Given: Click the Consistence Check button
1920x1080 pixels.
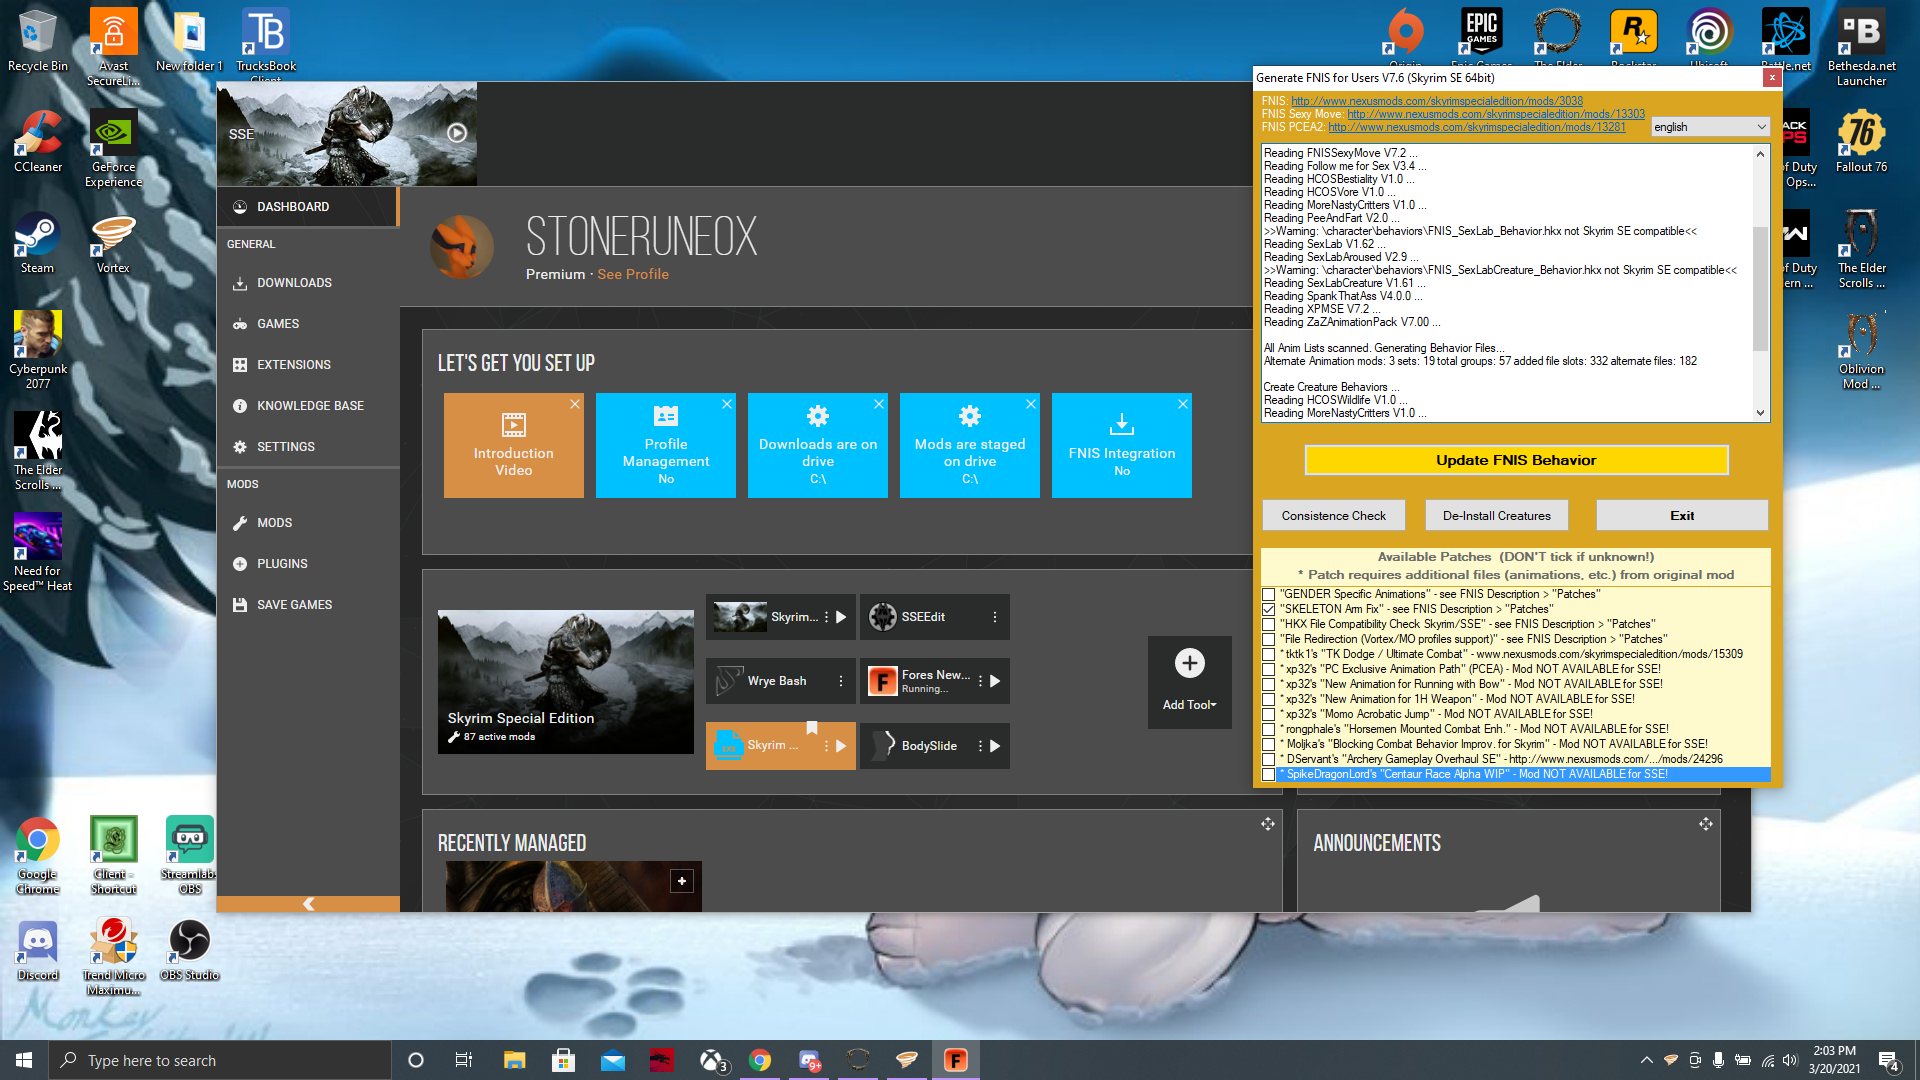Looking at the screenshot, I should pos(1334,516).
